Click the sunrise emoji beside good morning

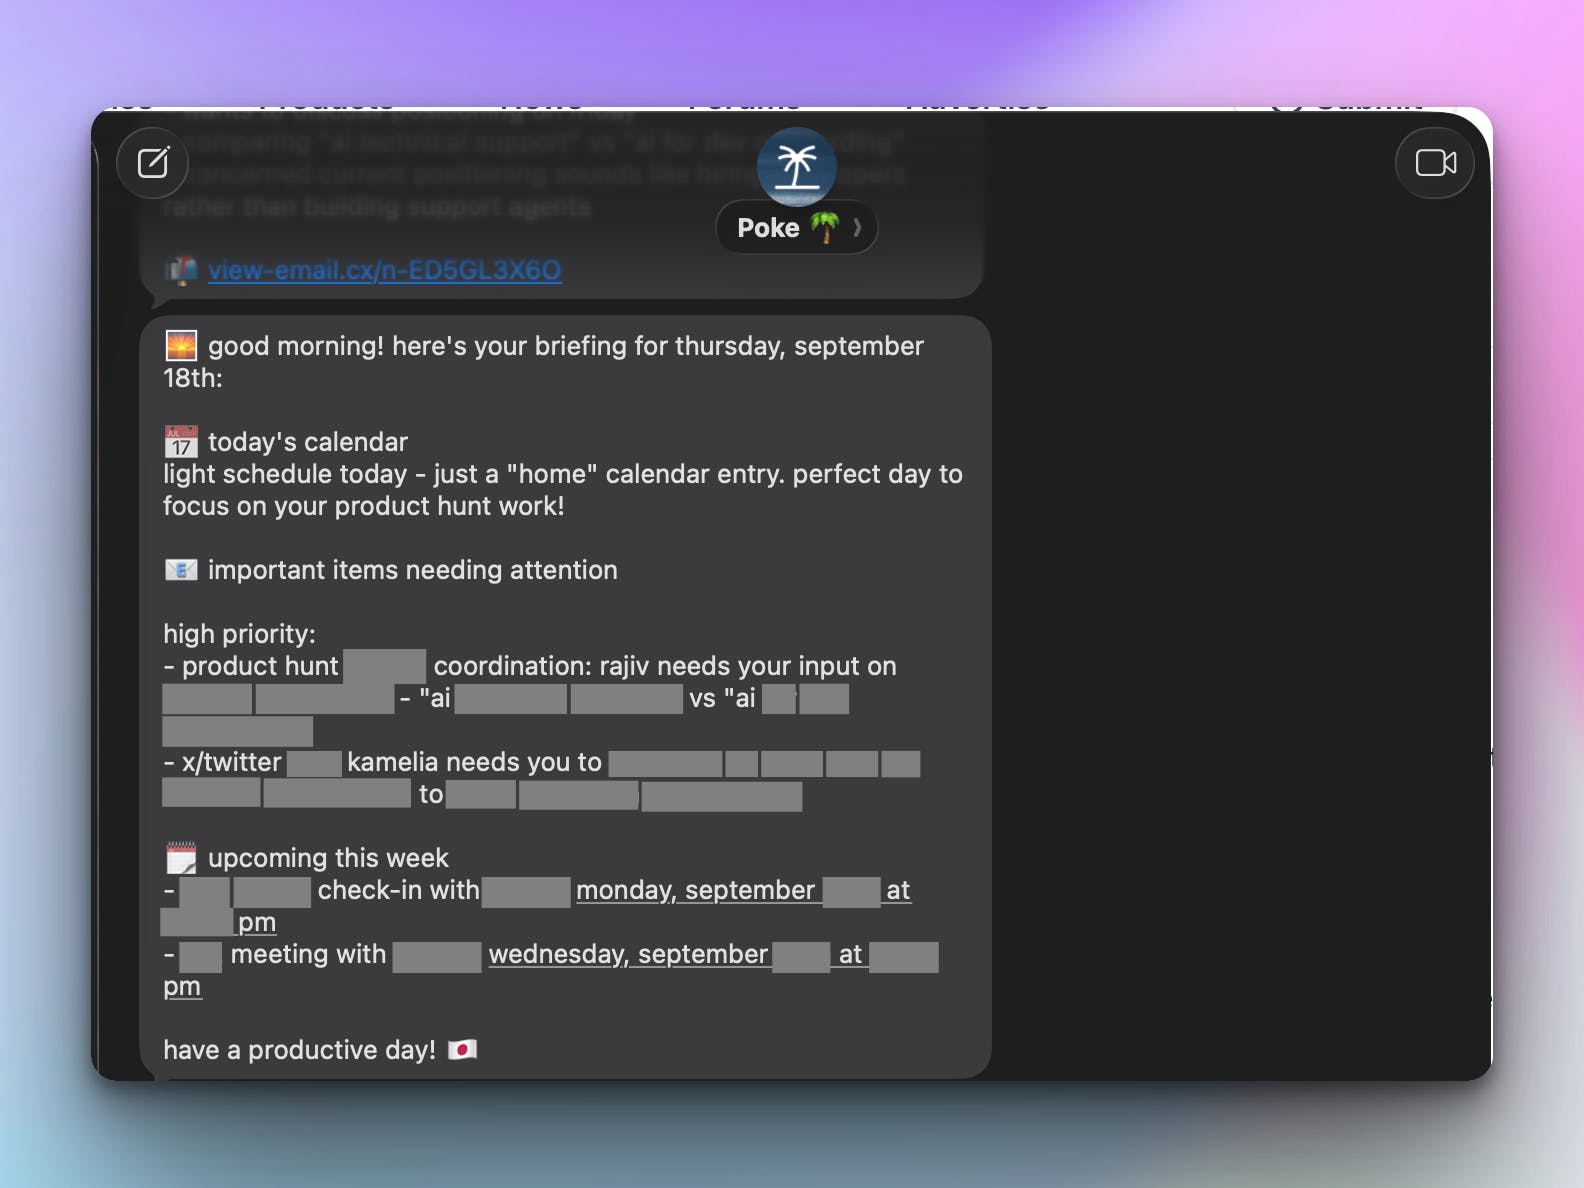[181, 346]
